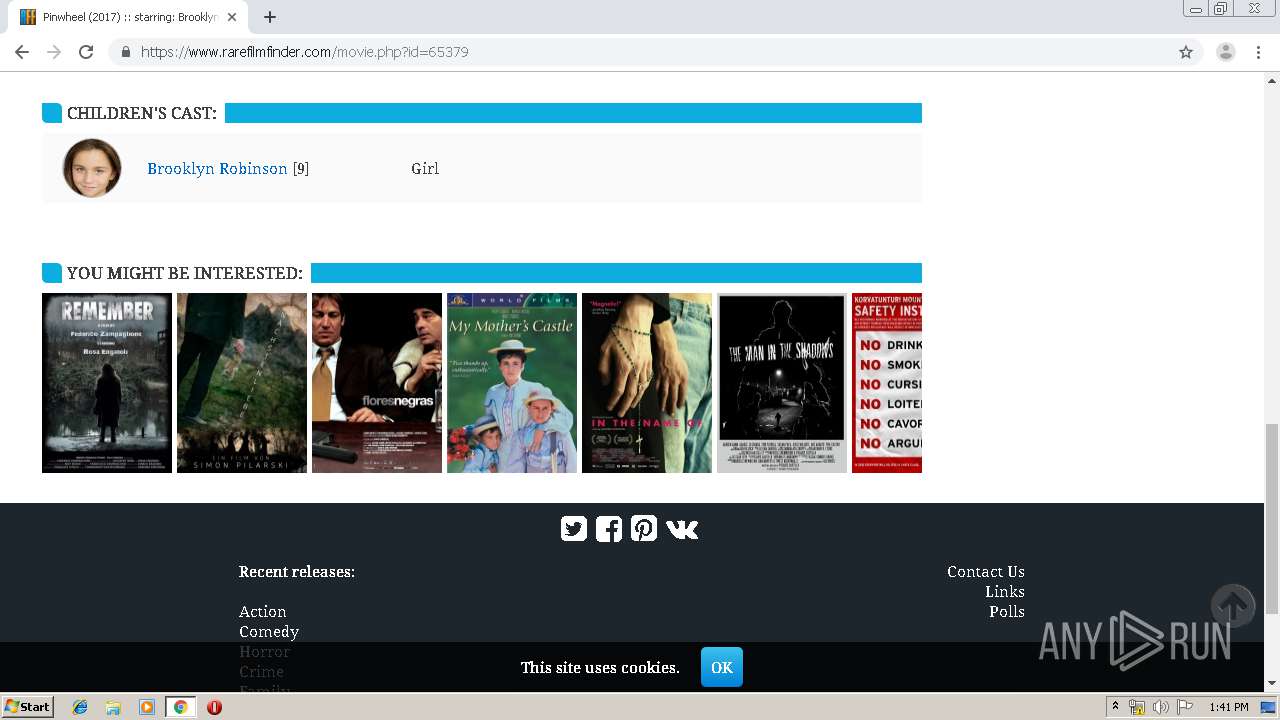Viewport: 1280px width, 720px height.
Task: Open the Pinterest social icon
Action: coord(644,529)
